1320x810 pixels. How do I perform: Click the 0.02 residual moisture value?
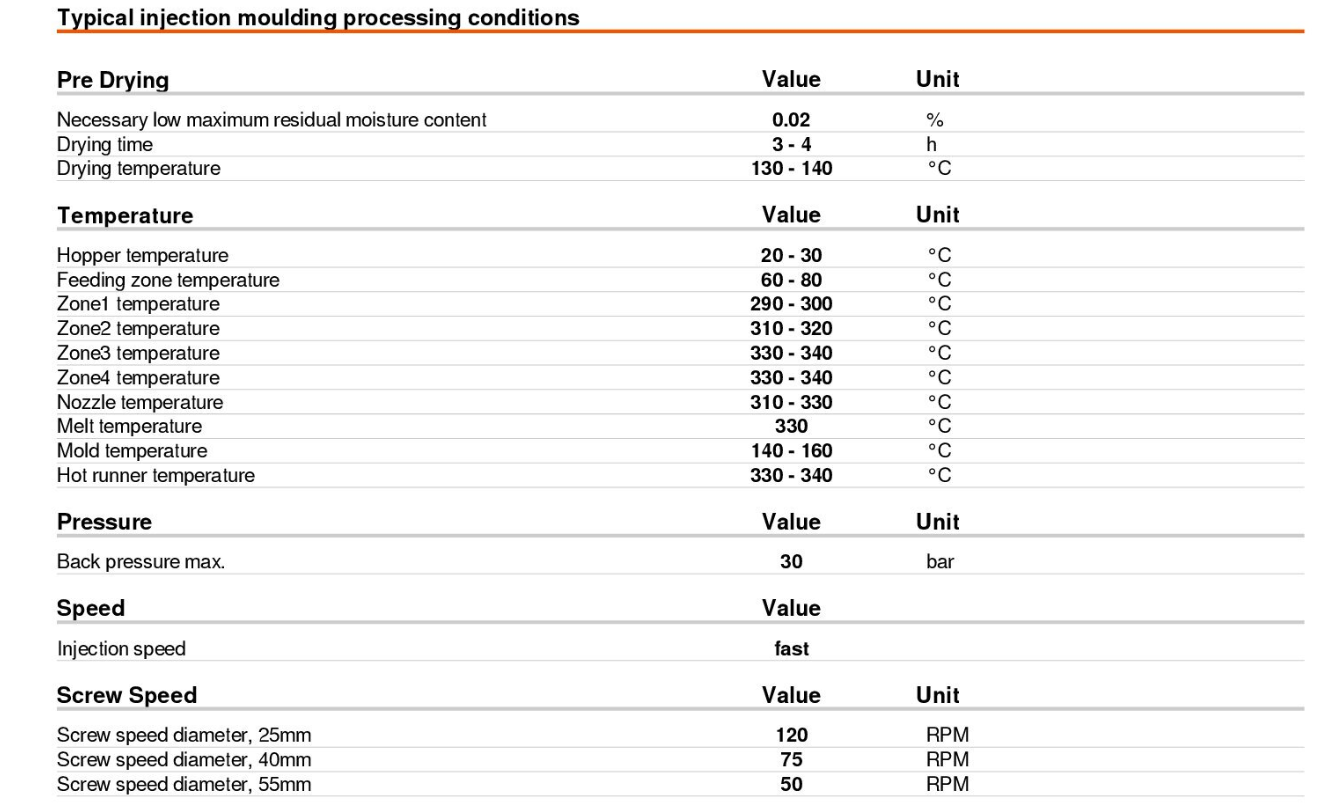790,121
